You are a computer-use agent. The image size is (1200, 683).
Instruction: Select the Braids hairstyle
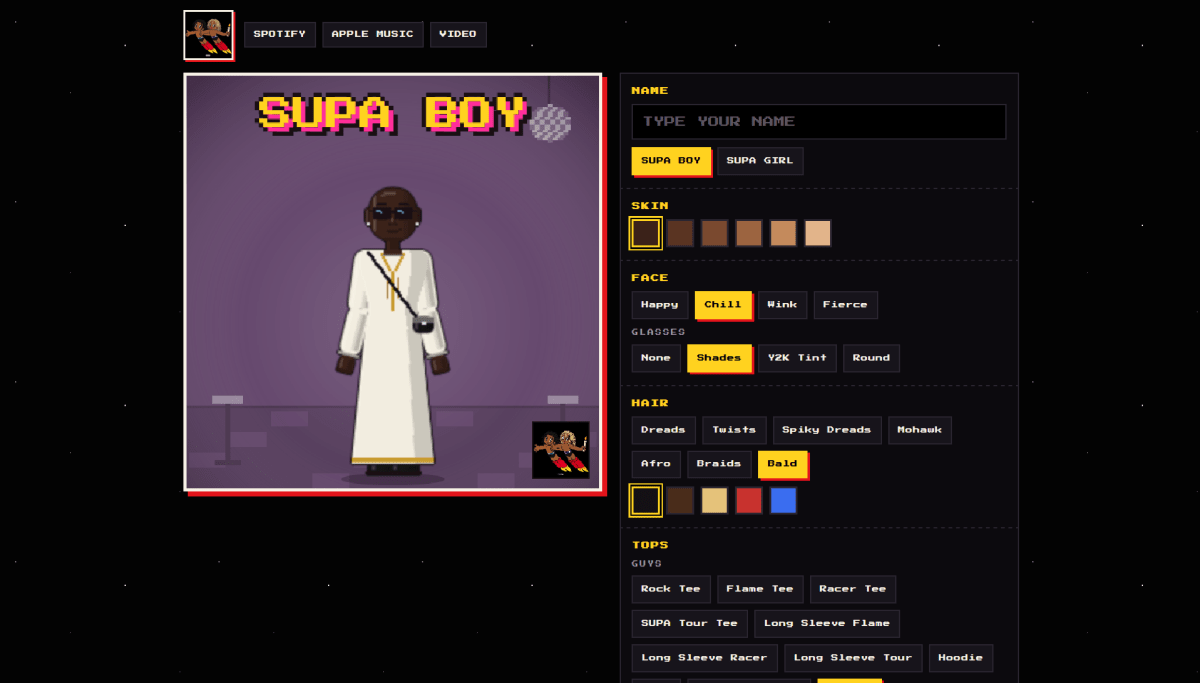[719, 464]
